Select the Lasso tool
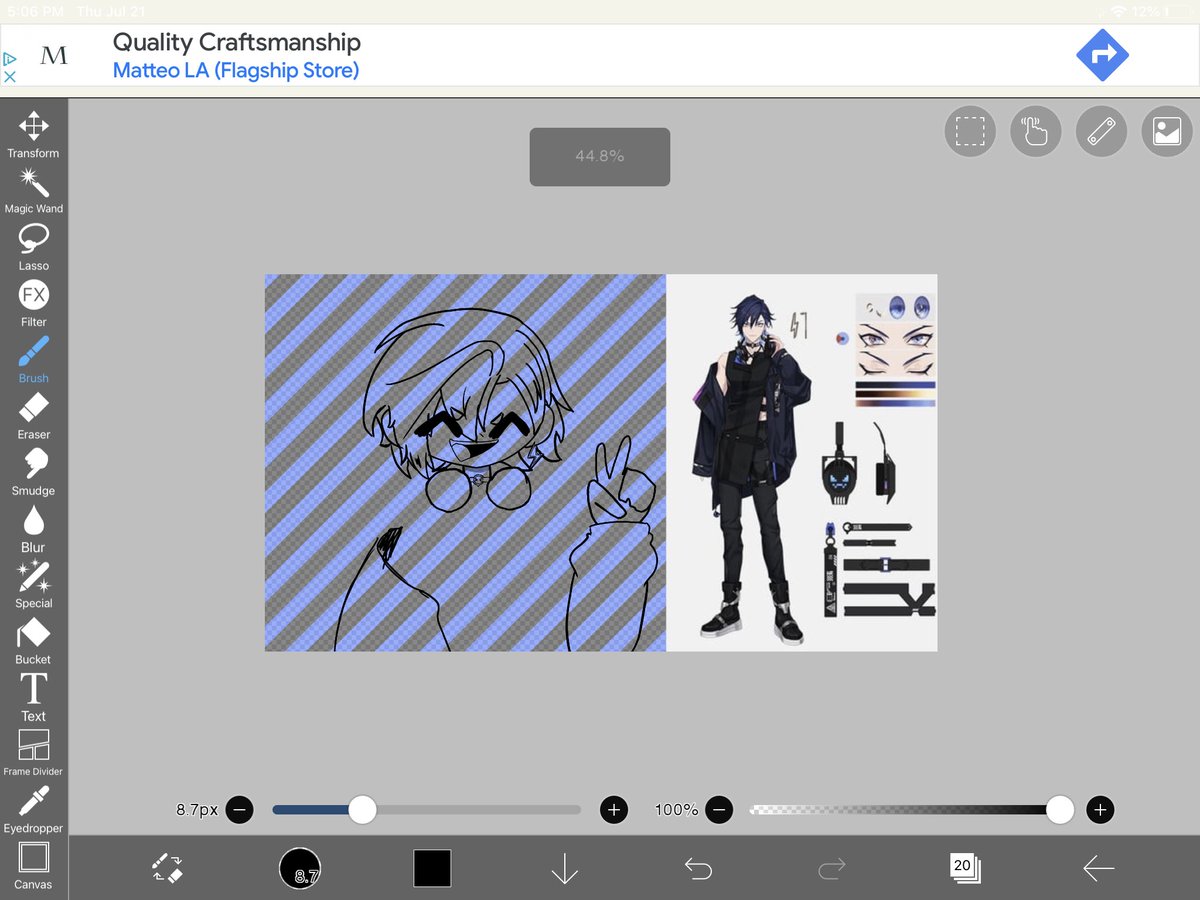The image size is (1200, 900). [33, 247]
